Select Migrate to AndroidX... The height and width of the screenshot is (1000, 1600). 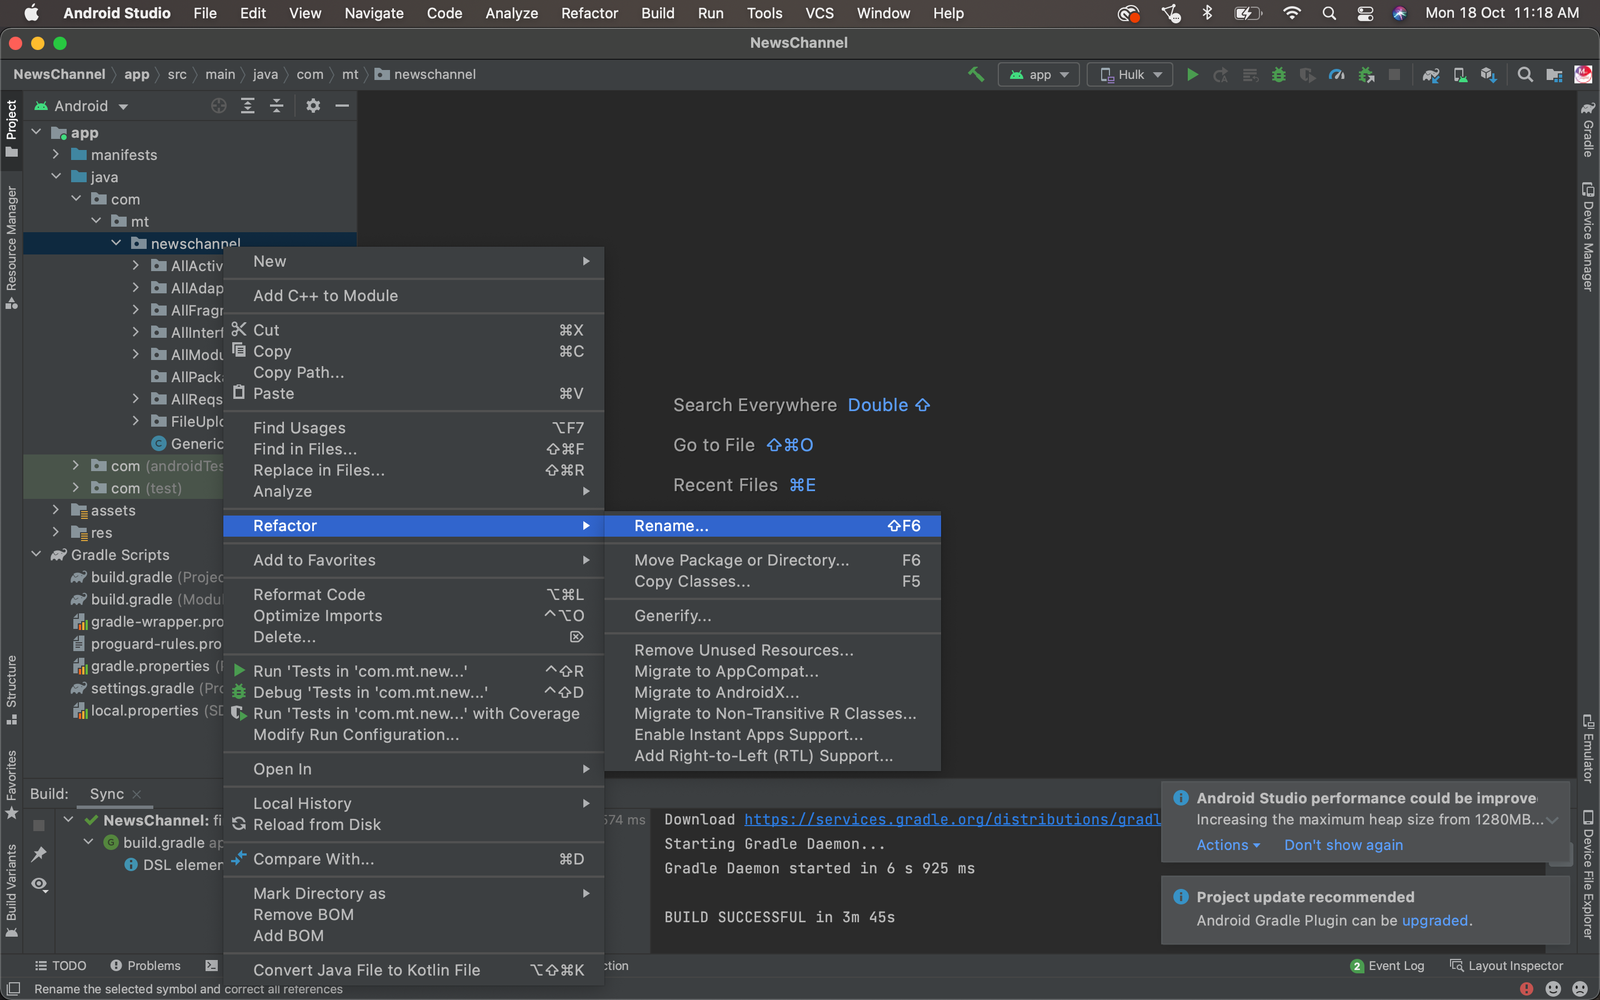[x=773, y=692]
